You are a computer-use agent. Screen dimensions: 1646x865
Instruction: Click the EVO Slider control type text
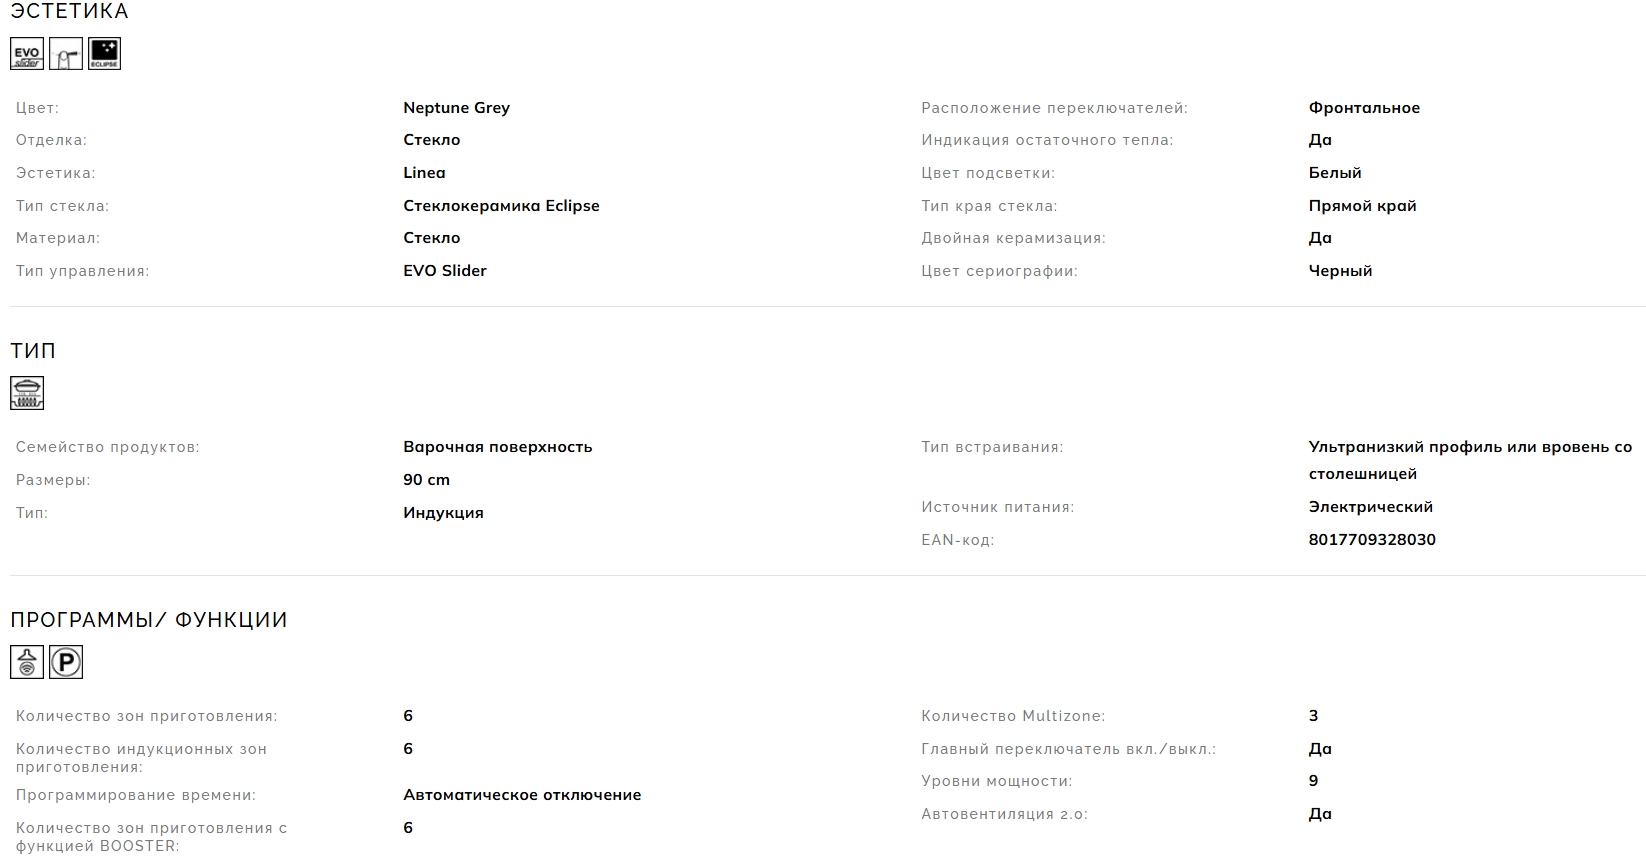[445, 271]
